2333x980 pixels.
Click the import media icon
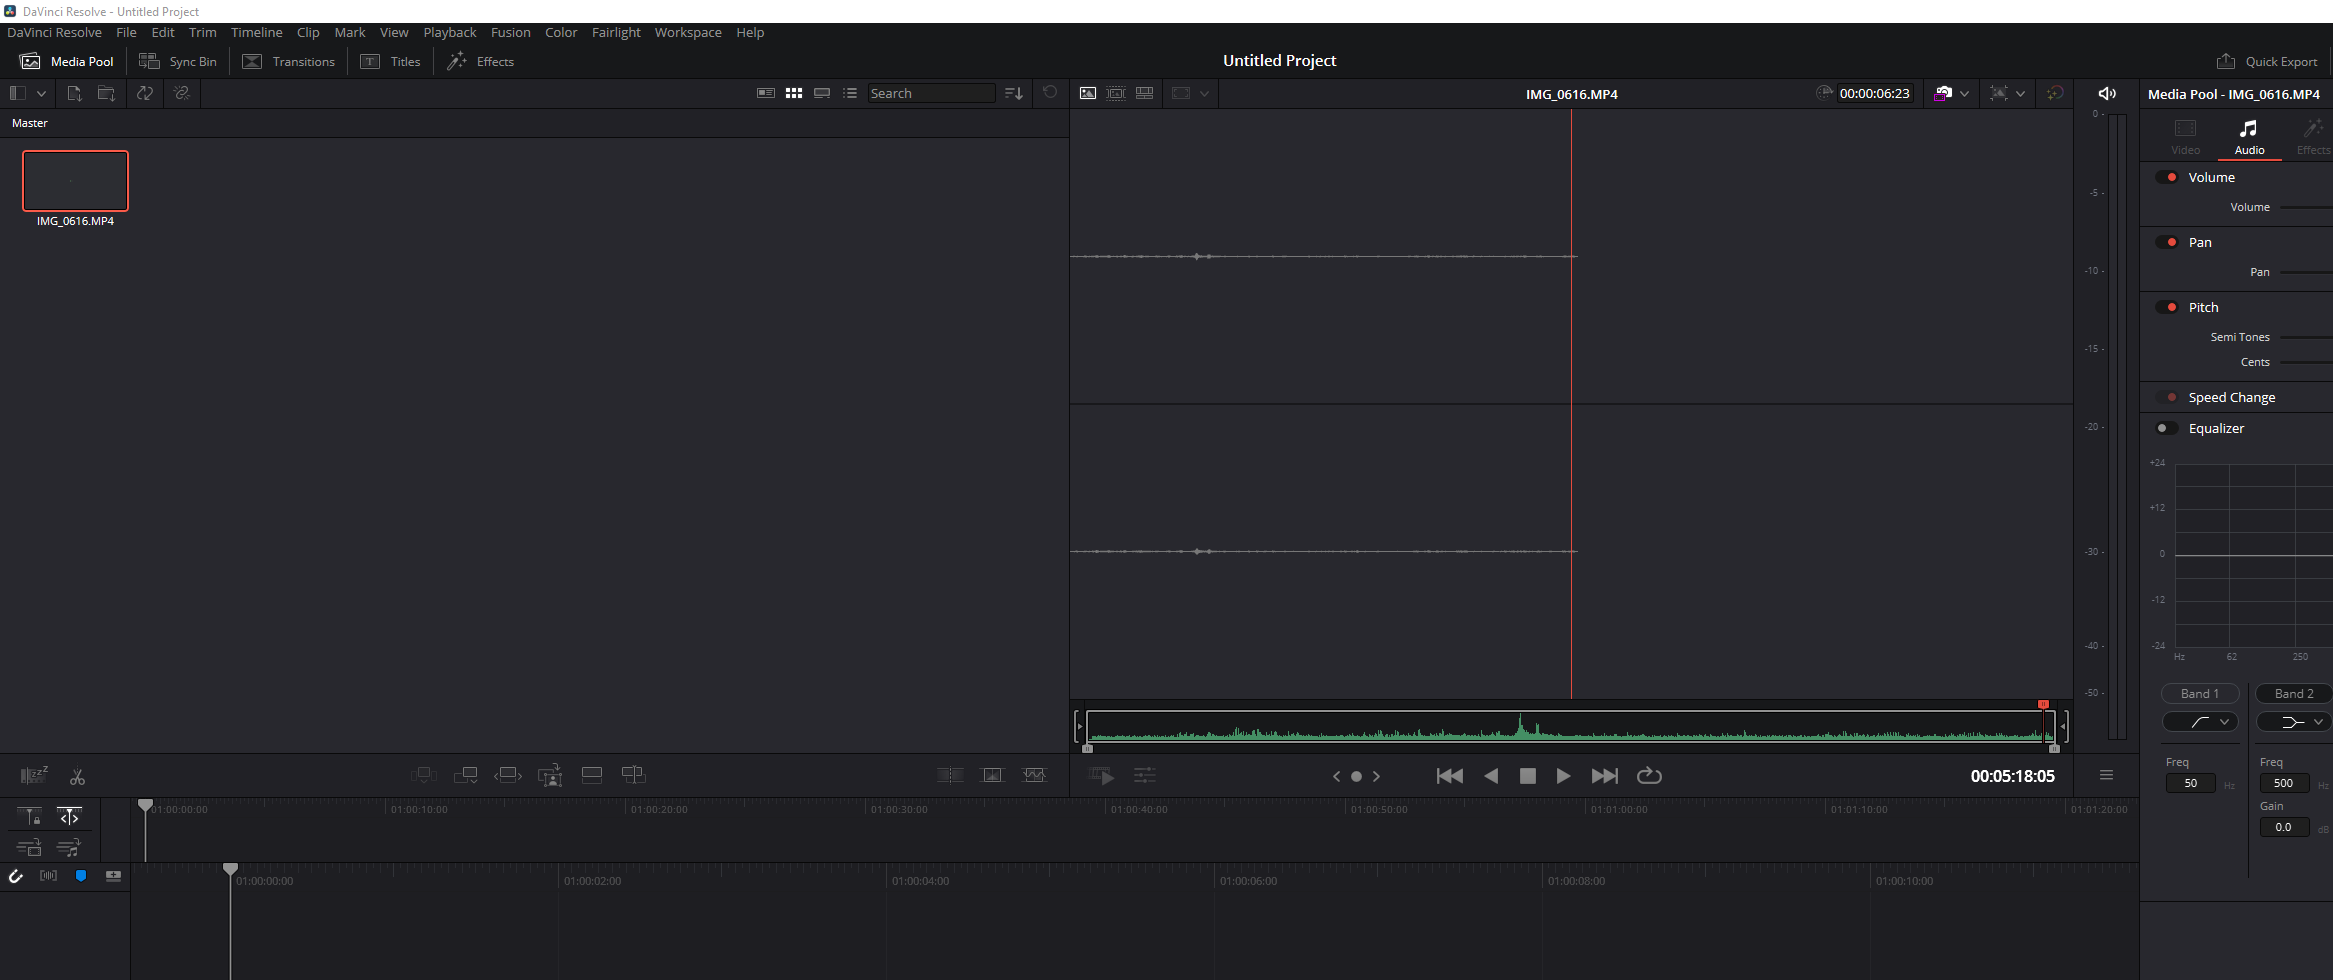(x=74, y=93)
